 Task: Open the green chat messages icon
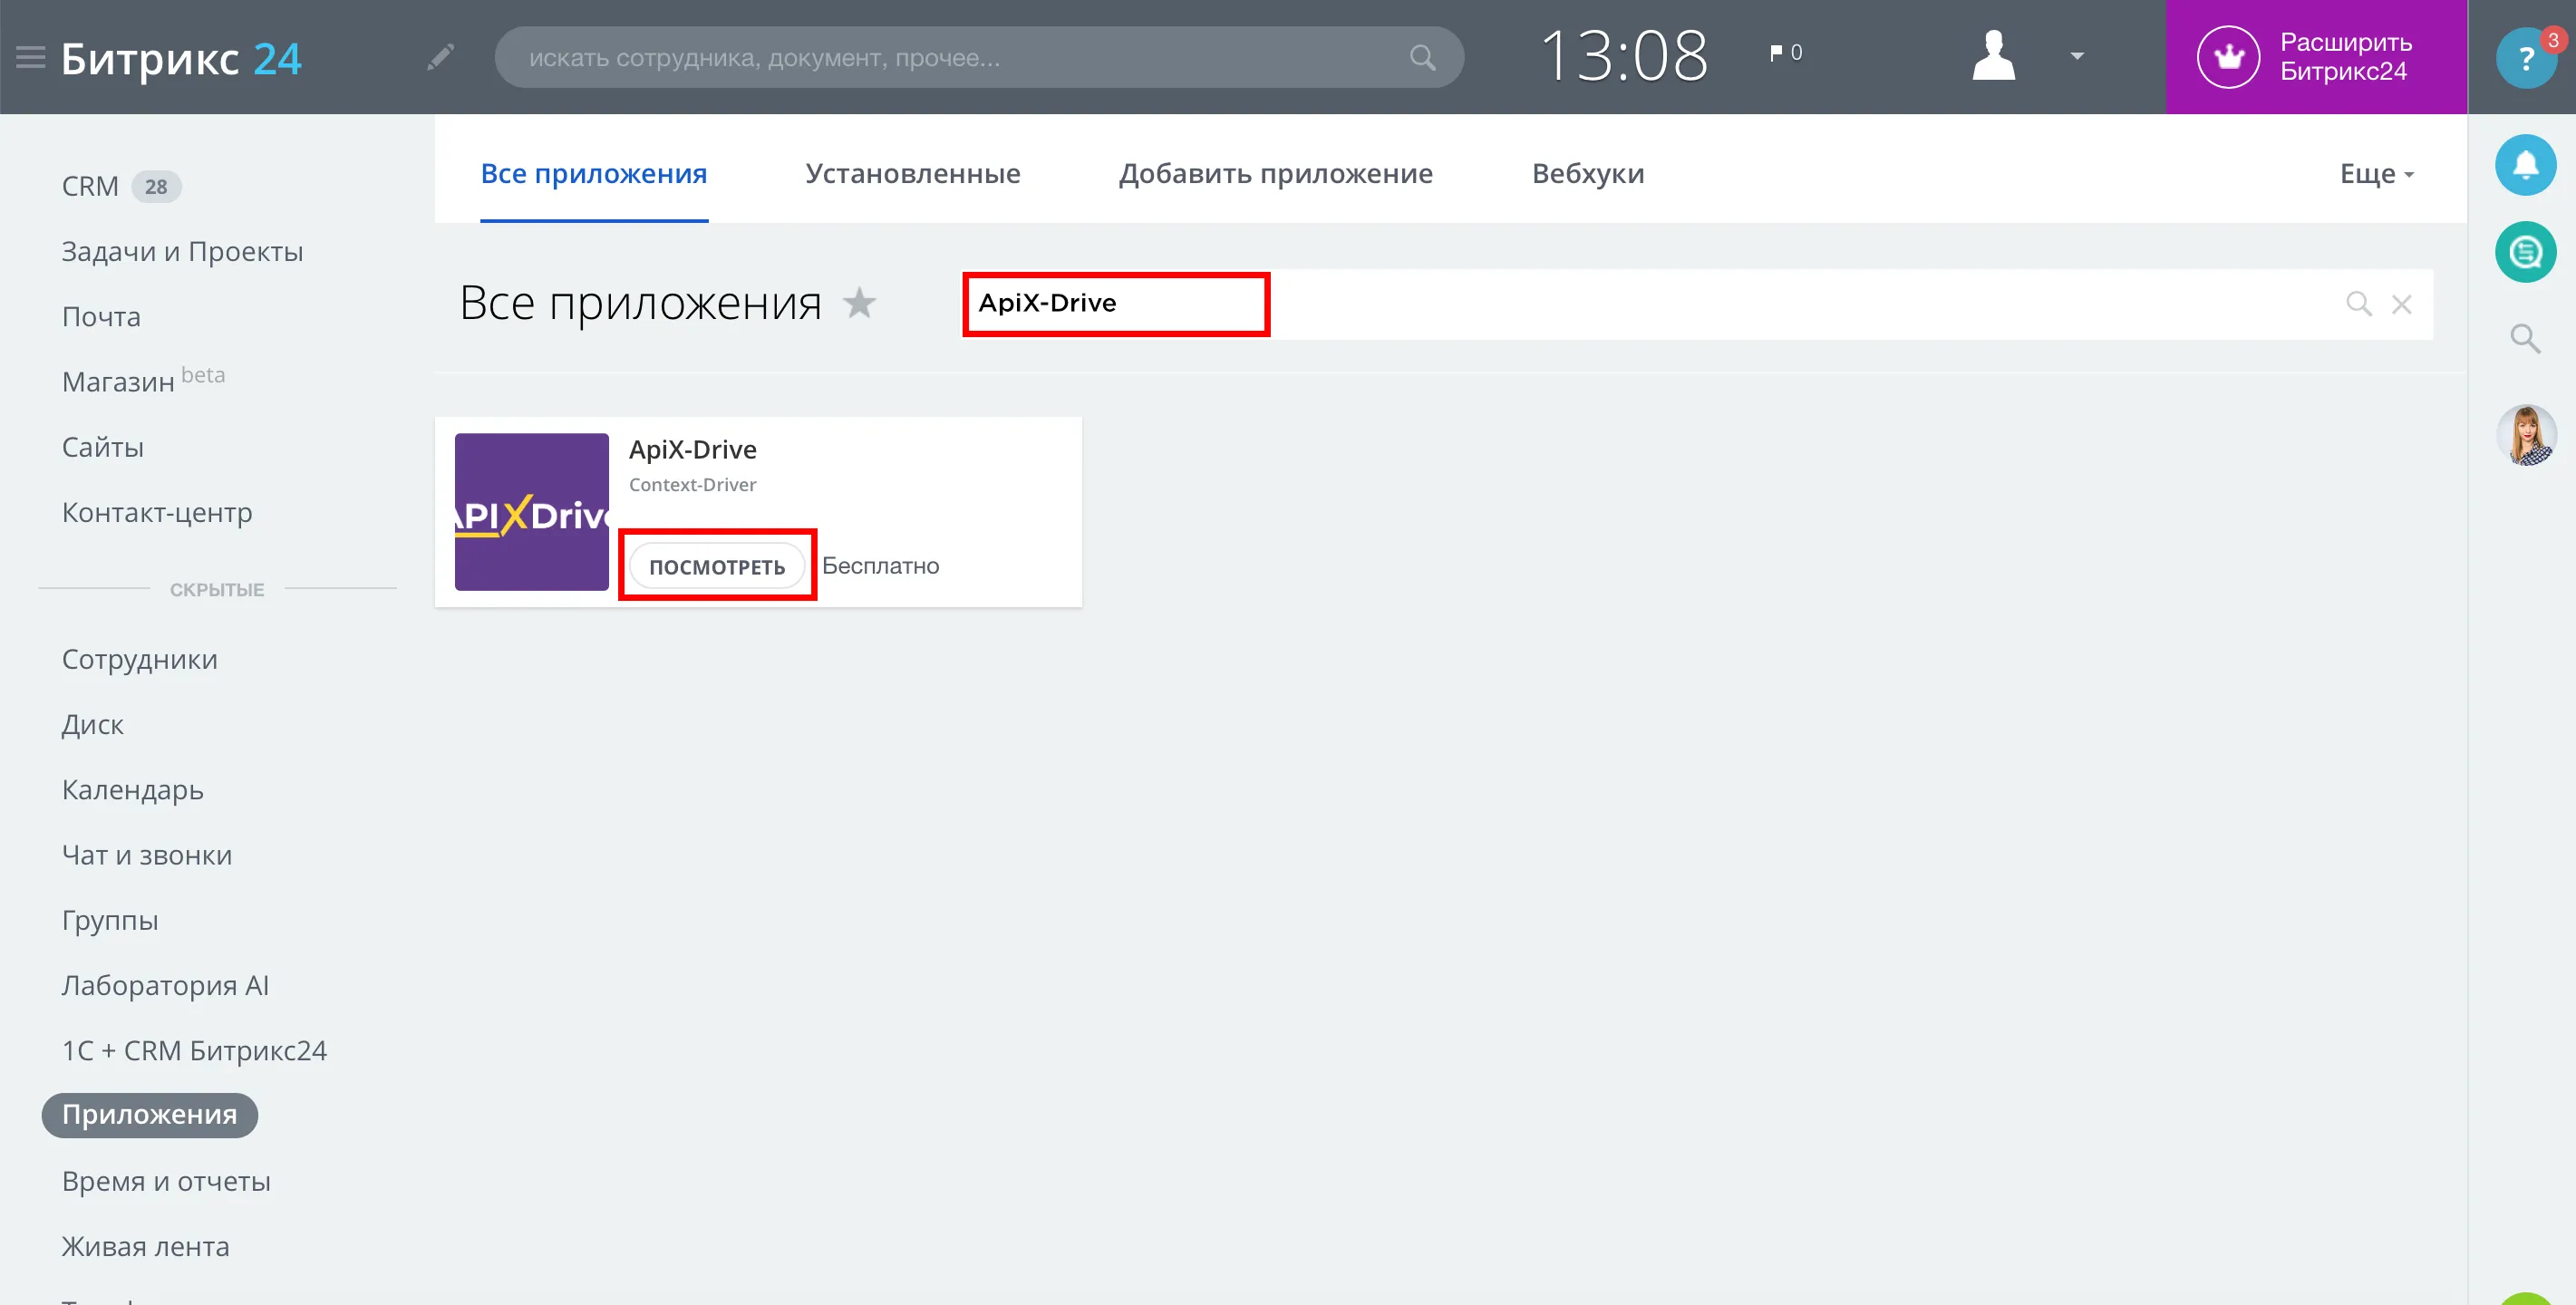2526,252
